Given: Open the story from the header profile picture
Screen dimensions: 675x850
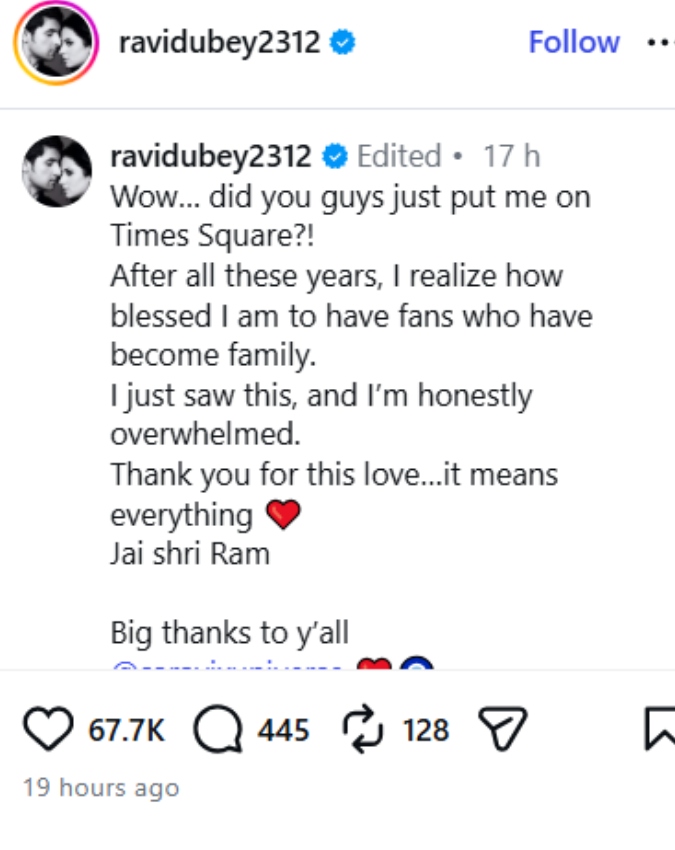Looking at the screenshot, I should click(55, 45).
